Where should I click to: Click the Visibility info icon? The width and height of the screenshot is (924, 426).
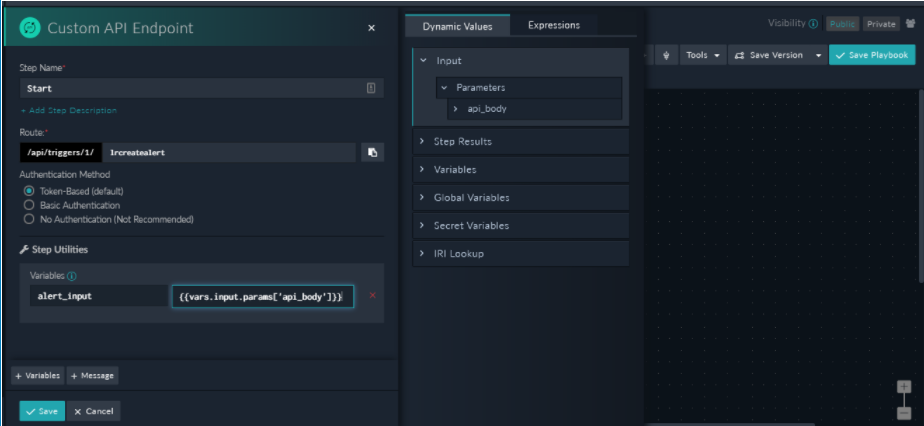point(813,24)
